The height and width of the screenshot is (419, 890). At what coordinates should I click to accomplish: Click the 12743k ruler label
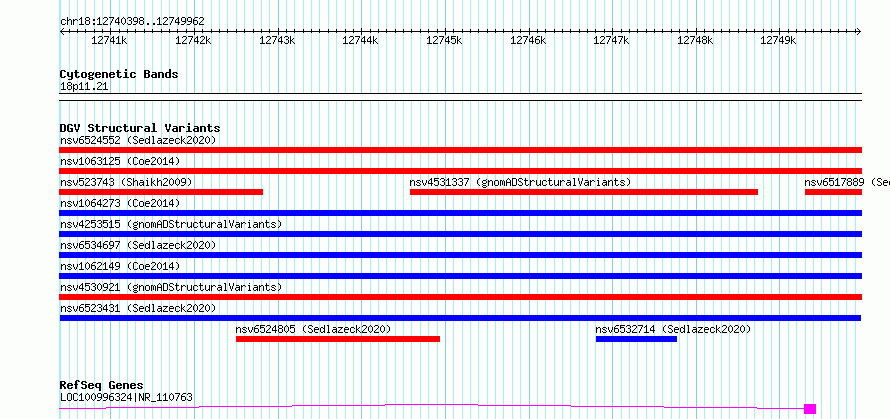[277, 41]
